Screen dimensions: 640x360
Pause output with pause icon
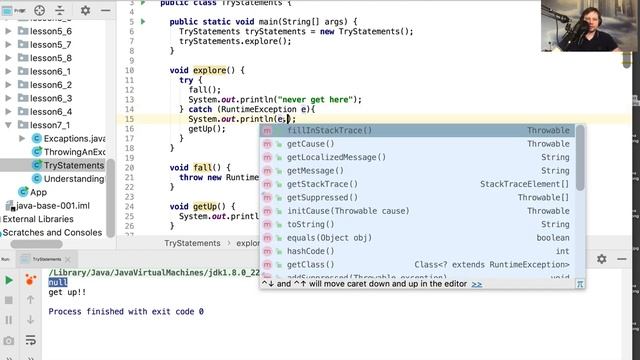(9, 320)
